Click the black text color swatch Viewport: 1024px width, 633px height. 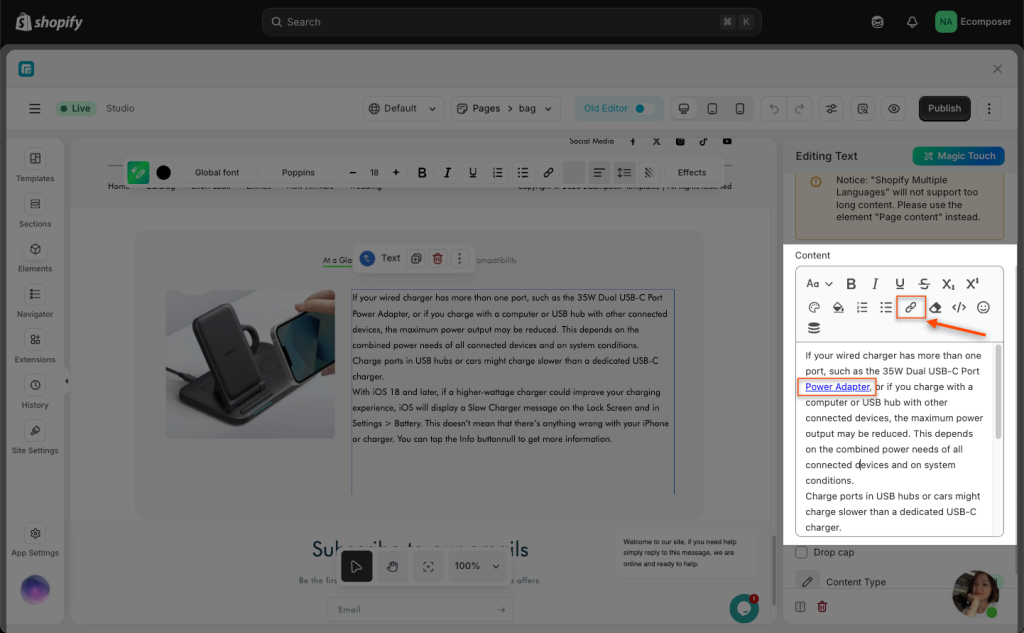163,172
